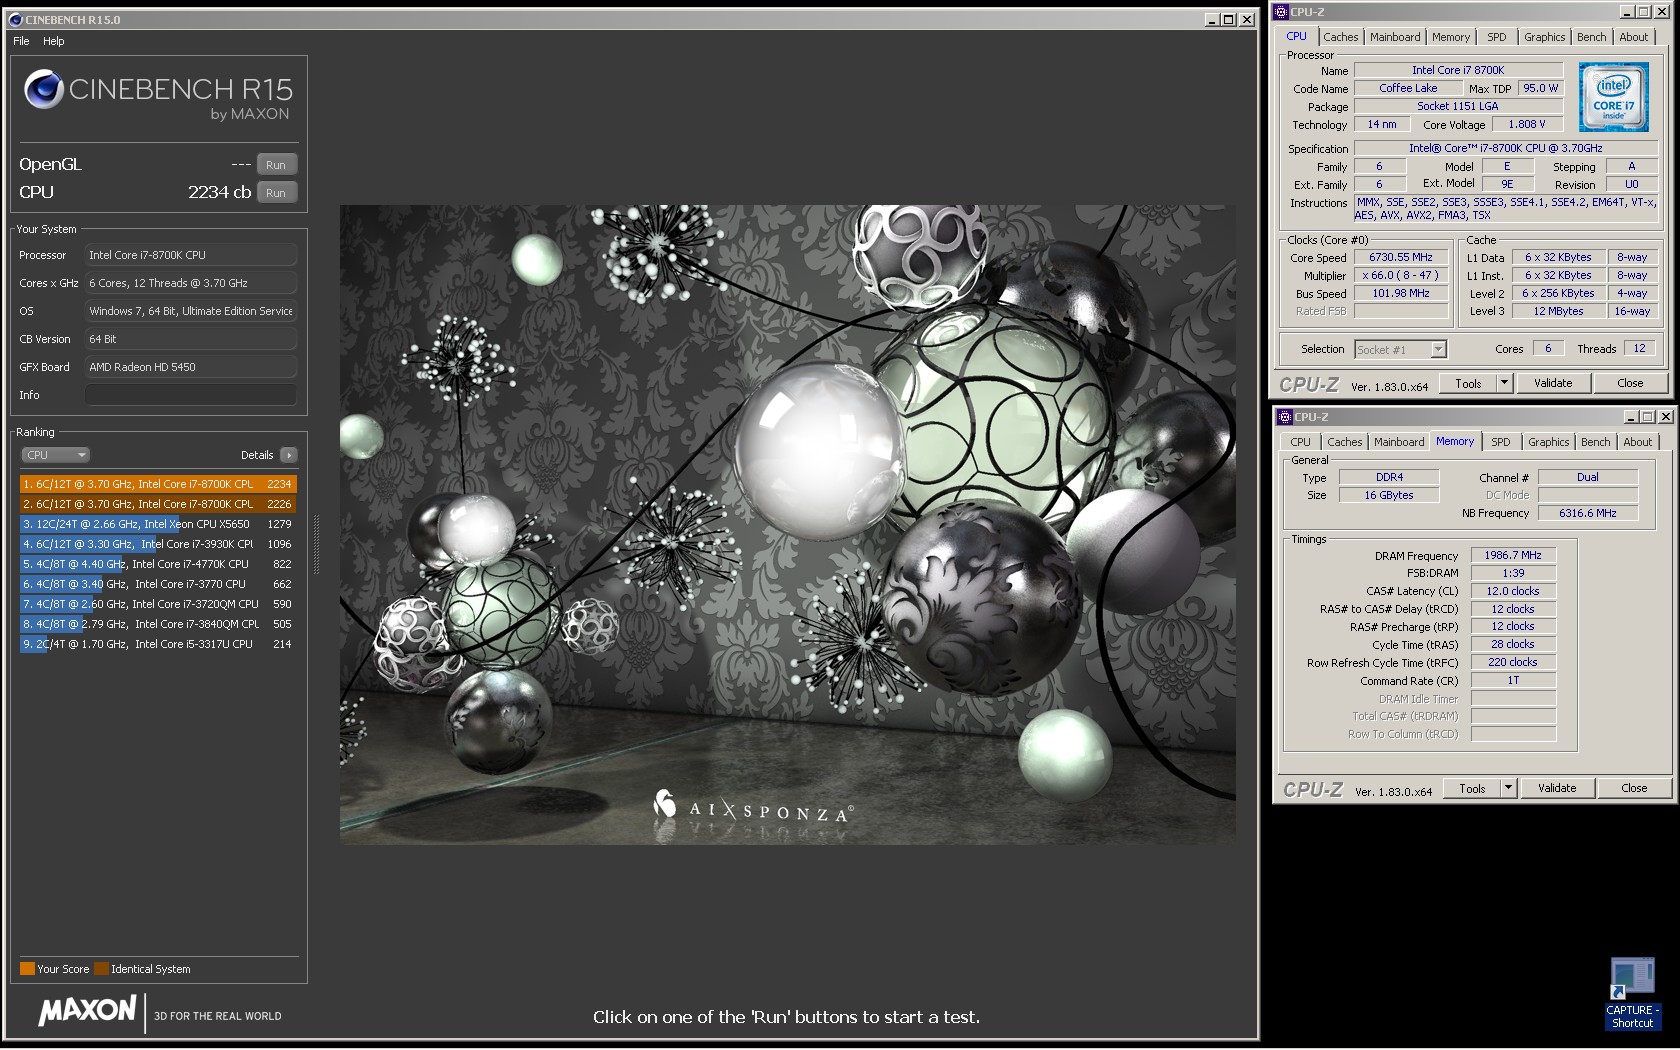This screenshot has height=1050, width=1680.
Task: Run the OpenGL benchmark test
Action: tap(276, 165)
